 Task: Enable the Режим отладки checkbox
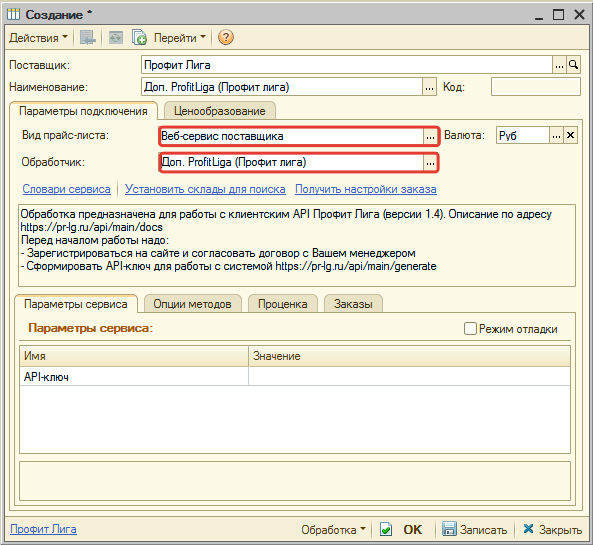[470, 329]
